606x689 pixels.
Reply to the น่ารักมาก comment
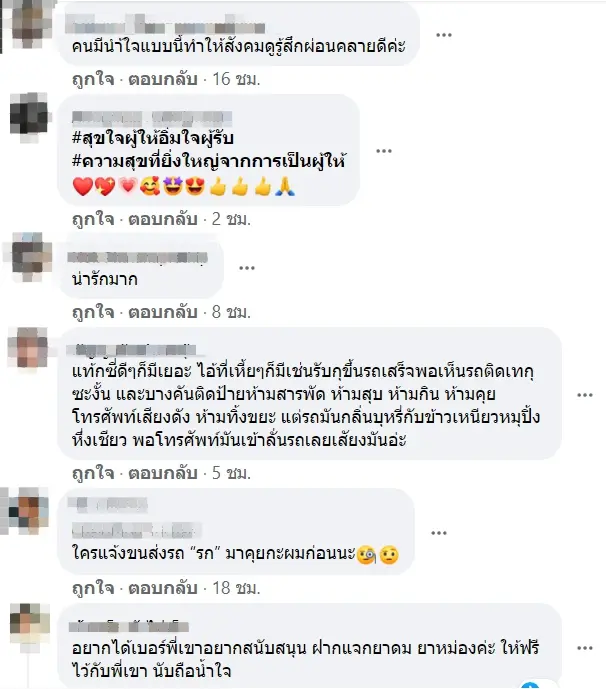(x=163, y=312)
